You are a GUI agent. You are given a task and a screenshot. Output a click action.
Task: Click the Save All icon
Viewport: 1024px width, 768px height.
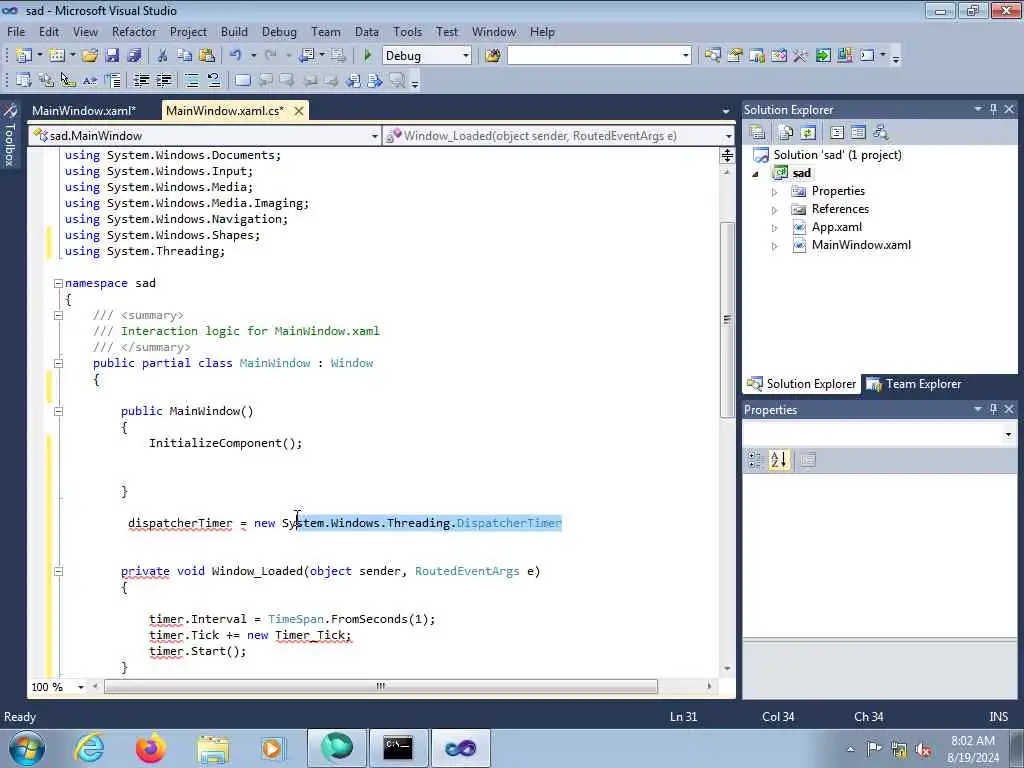pos(134,56)
